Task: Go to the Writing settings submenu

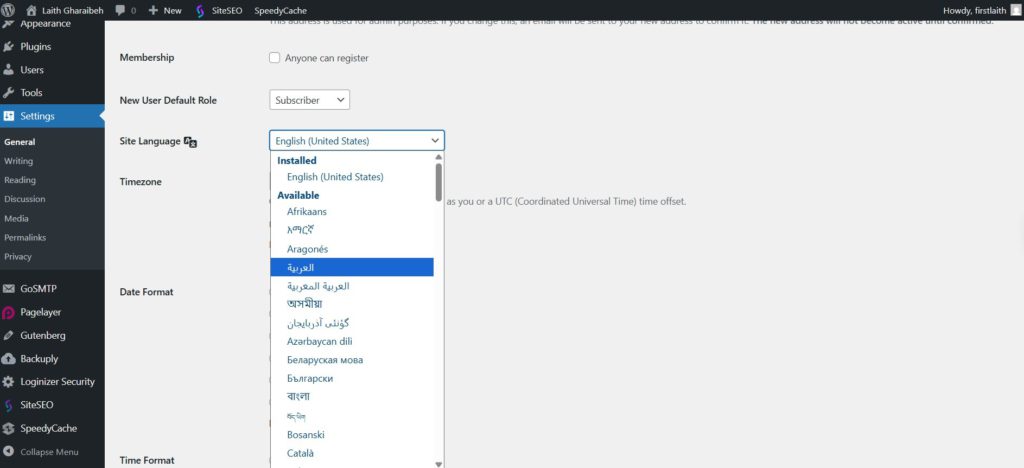Action: 19,161
